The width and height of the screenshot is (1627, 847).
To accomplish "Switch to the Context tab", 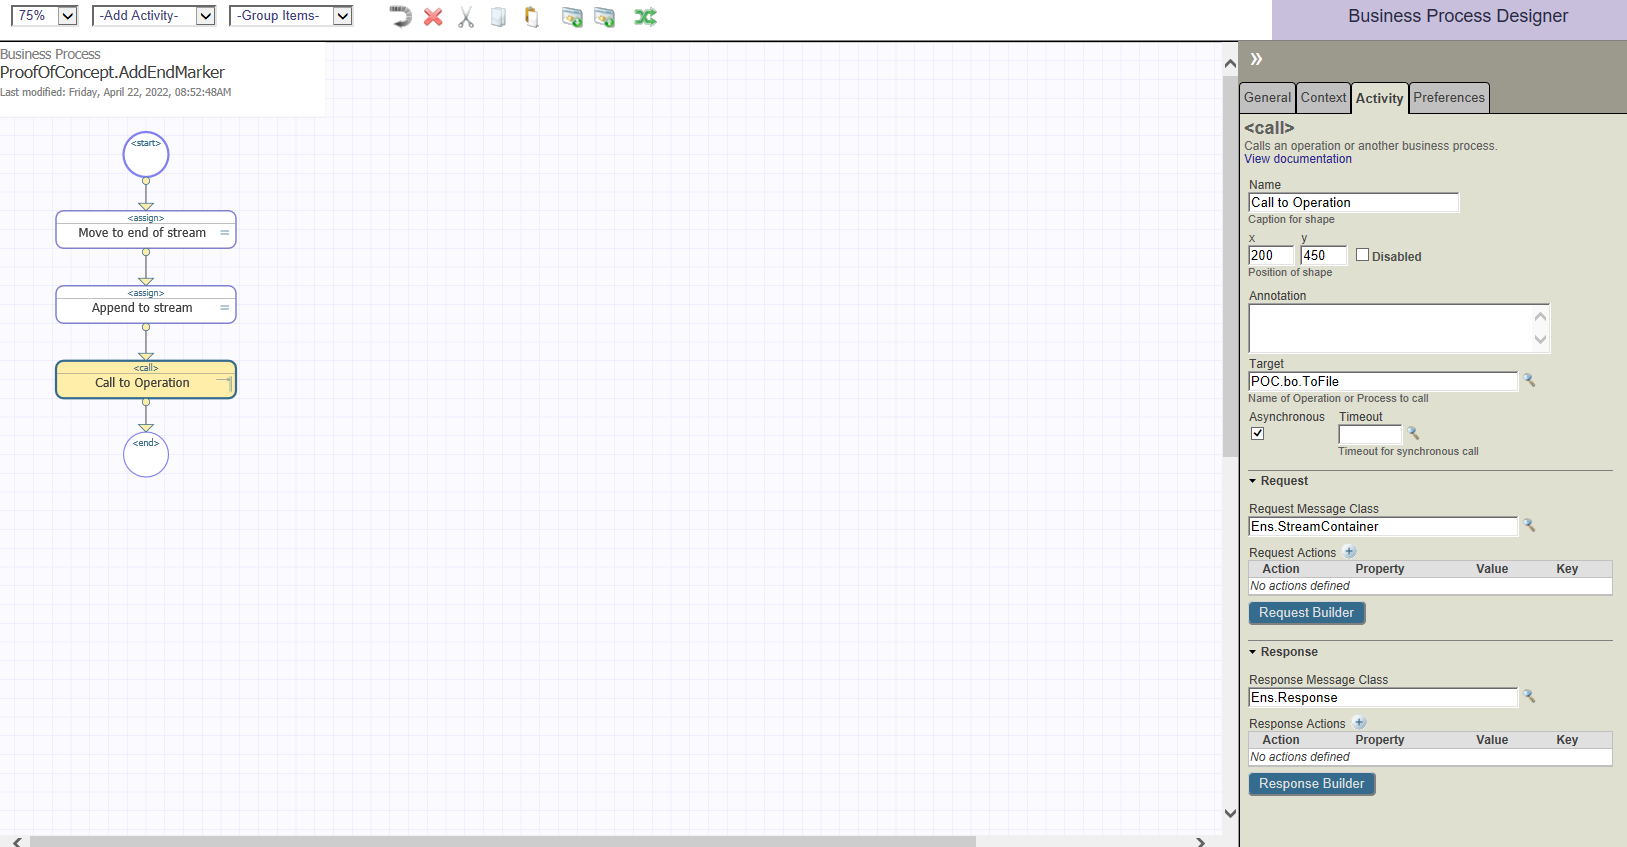I will 1323,98.
